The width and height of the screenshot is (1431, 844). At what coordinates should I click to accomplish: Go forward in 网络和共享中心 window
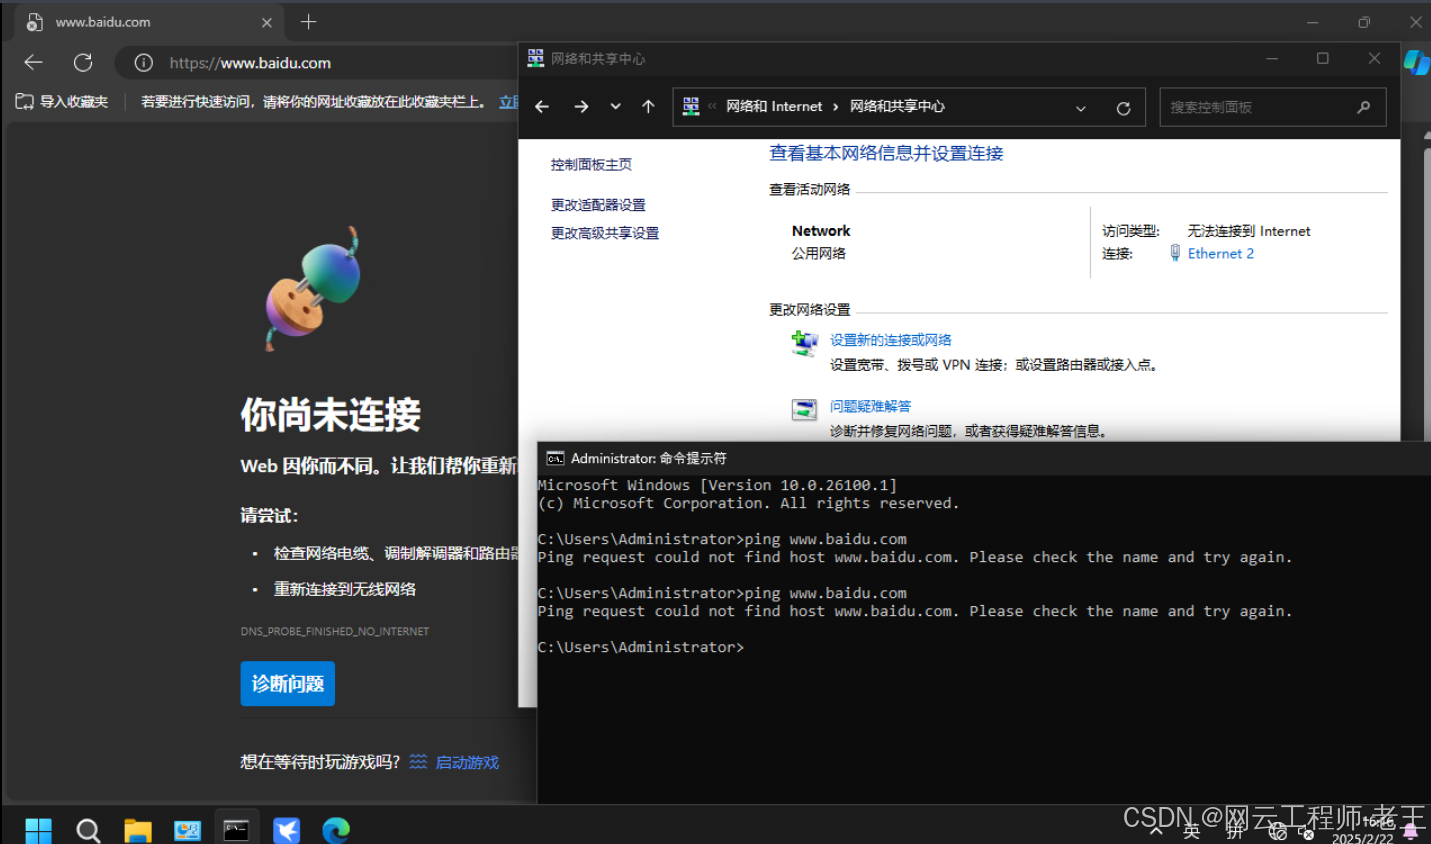coord(581,107)
